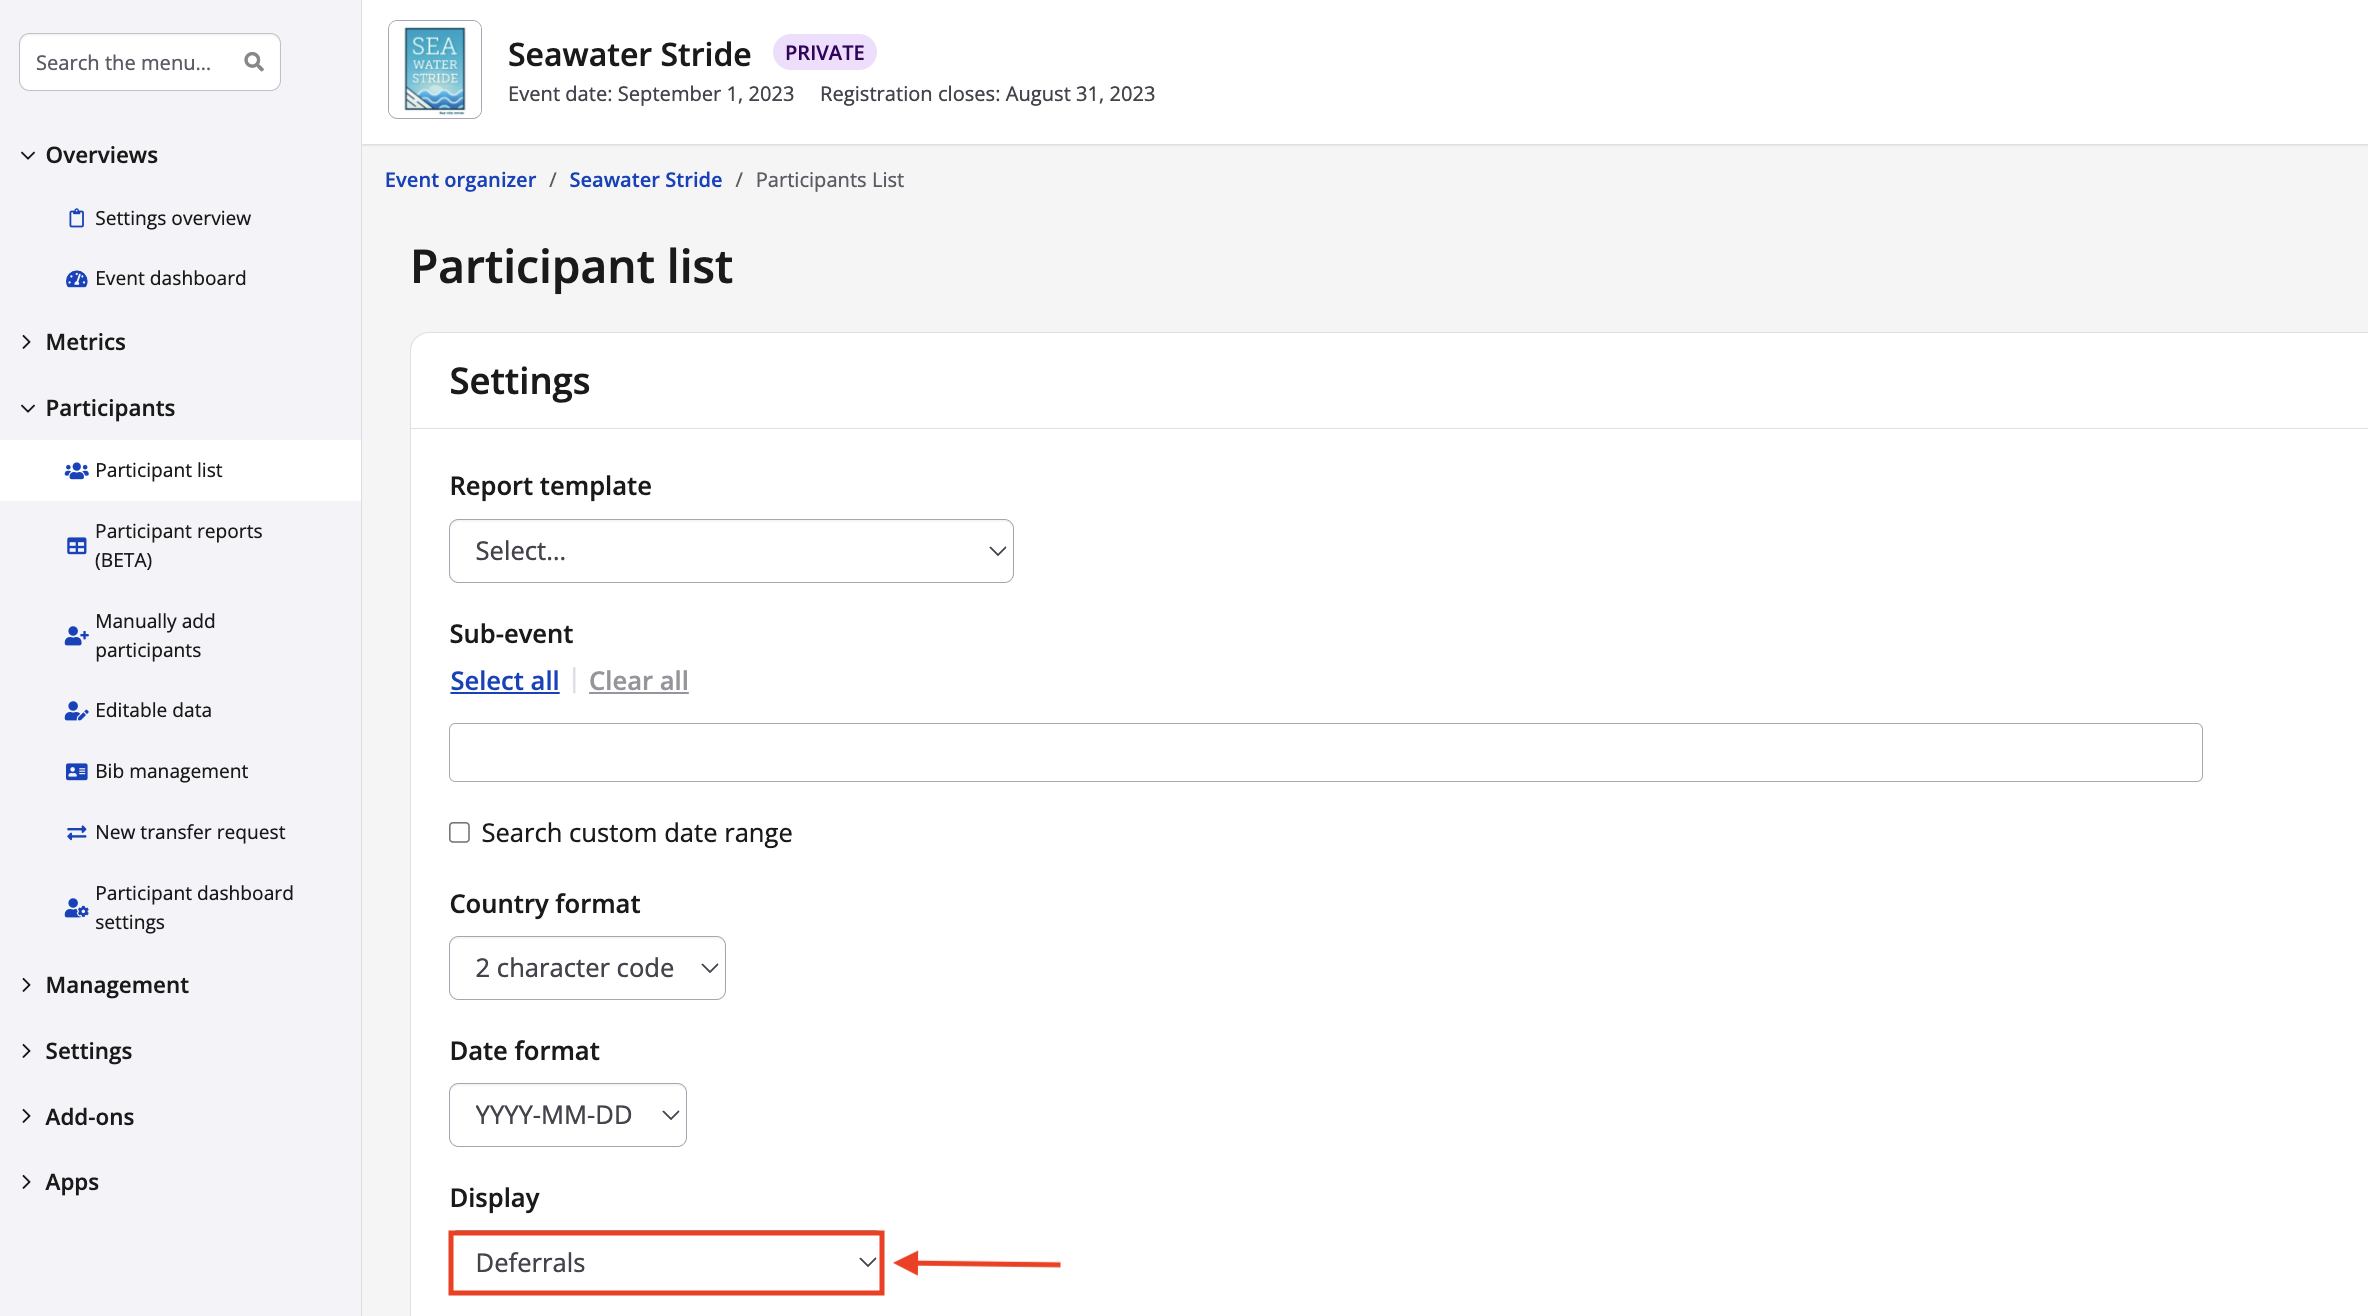Expand the Metrics menu section
Viewport: 2368px width, 1316px height.
point(86,342)
